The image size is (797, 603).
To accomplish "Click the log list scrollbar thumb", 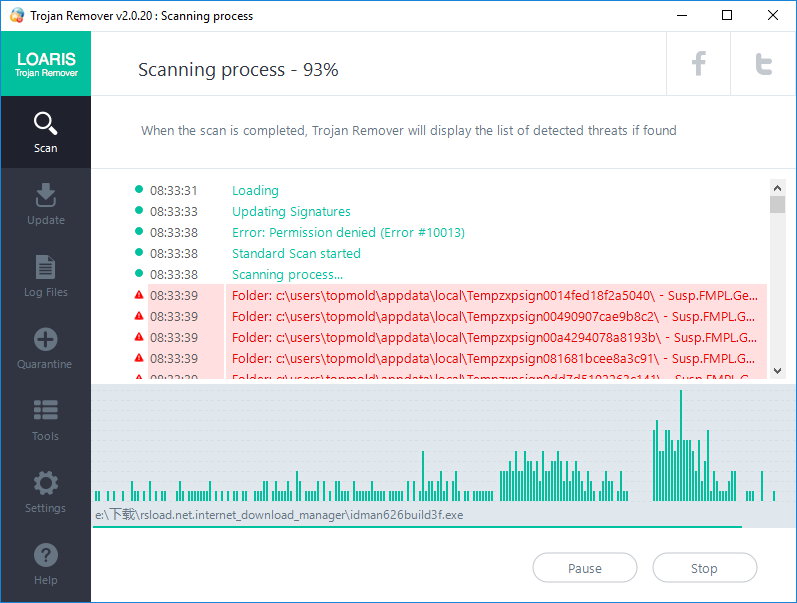I will [777, 204].
